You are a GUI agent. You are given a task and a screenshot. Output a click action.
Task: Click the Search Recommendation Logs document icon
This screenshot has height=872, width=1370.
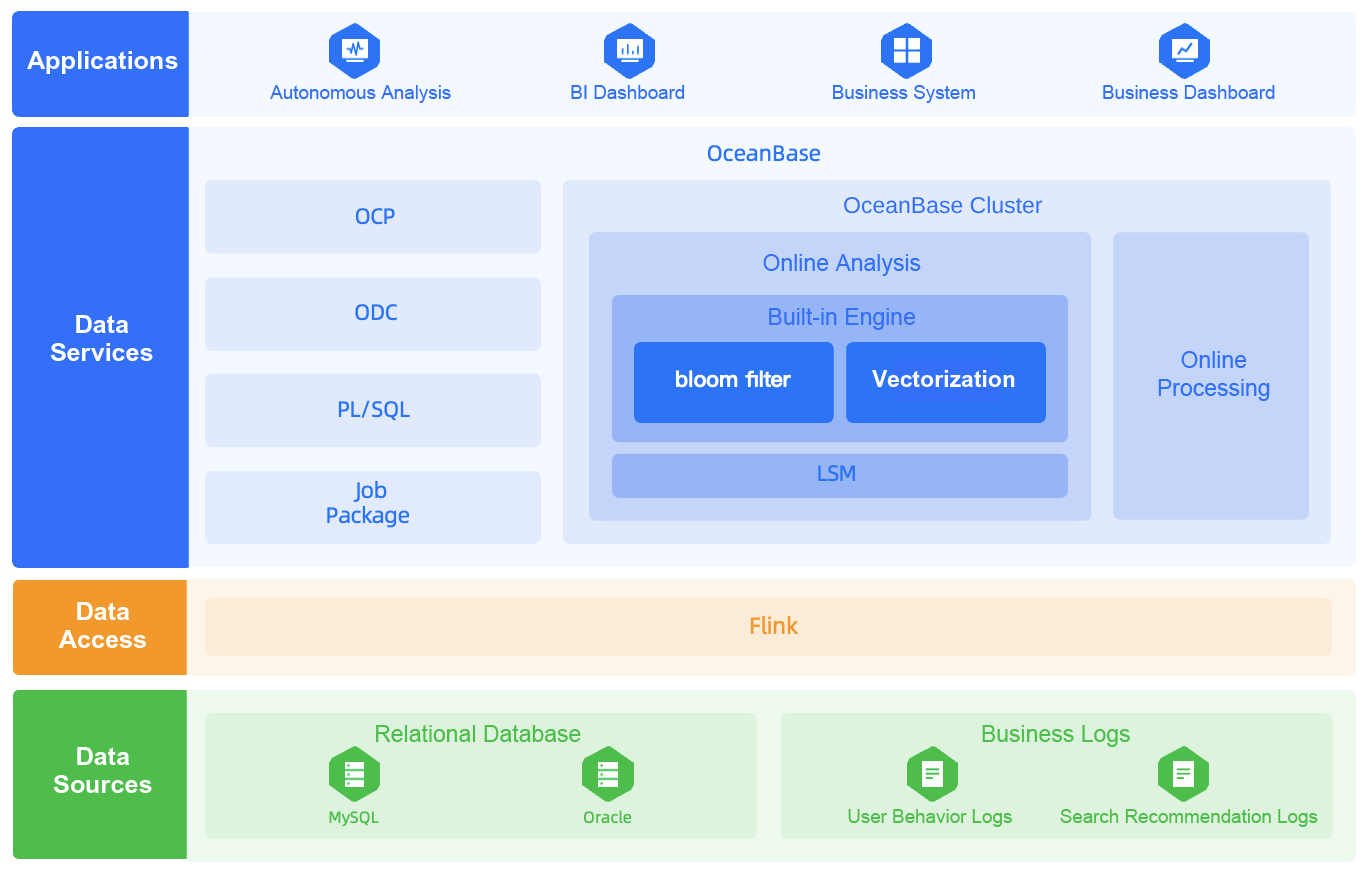[1183, 774]
